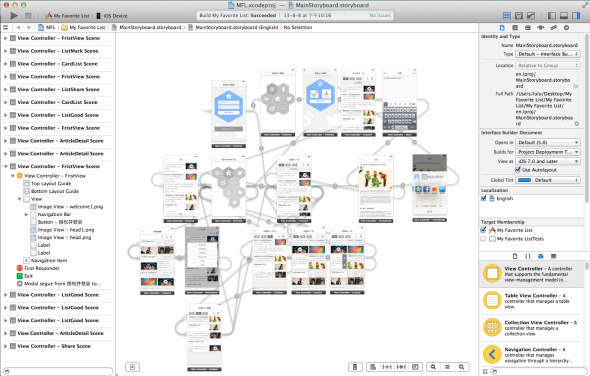Uncheck Use Autolayout checkbox
The image size is (590, 376).
pyautogui.click(x=518, y=170)
